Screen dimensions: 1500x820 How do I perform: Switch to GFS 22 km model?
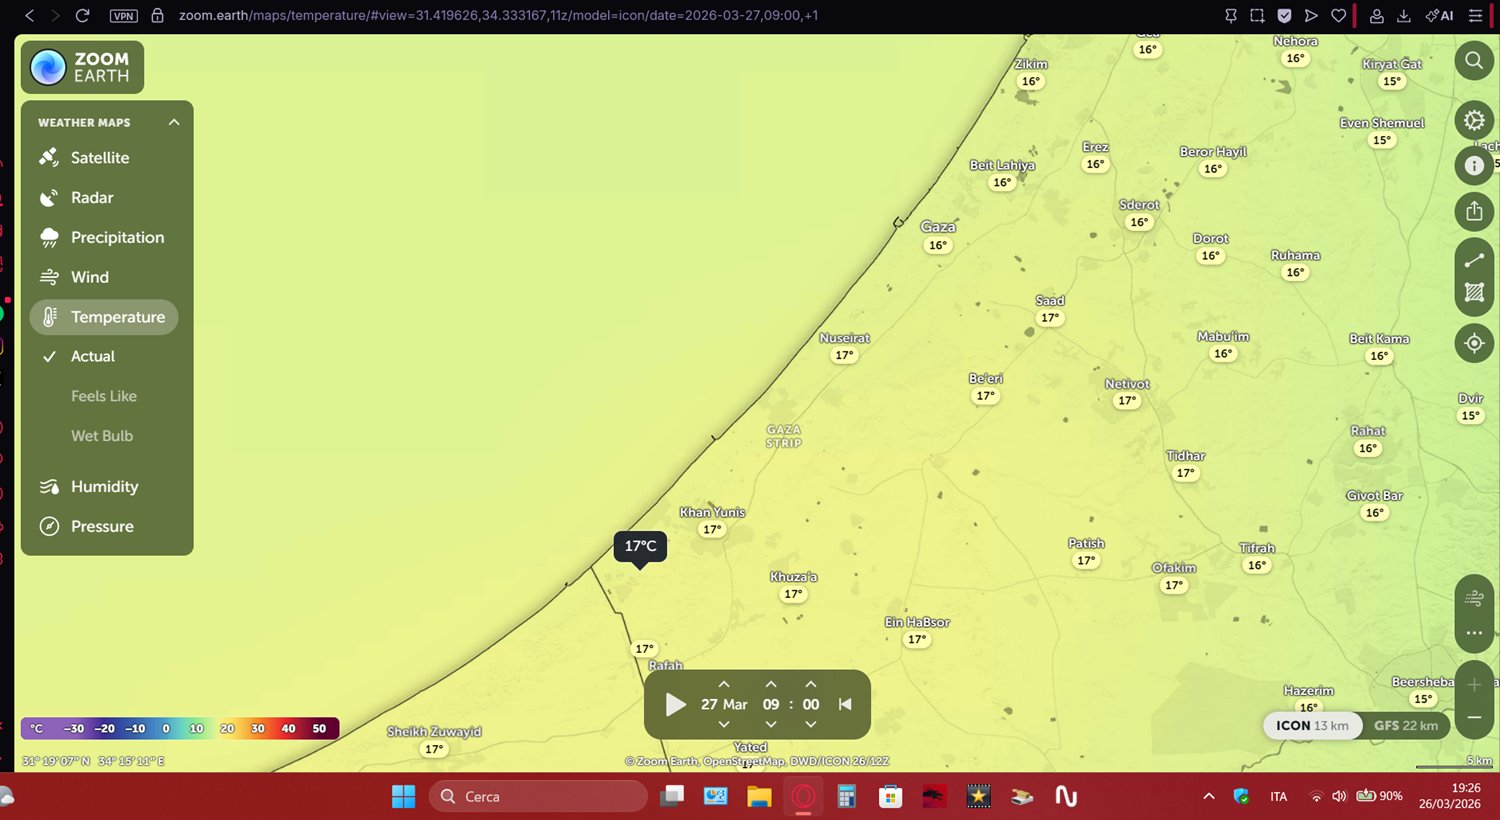(x=1406, y=726)
